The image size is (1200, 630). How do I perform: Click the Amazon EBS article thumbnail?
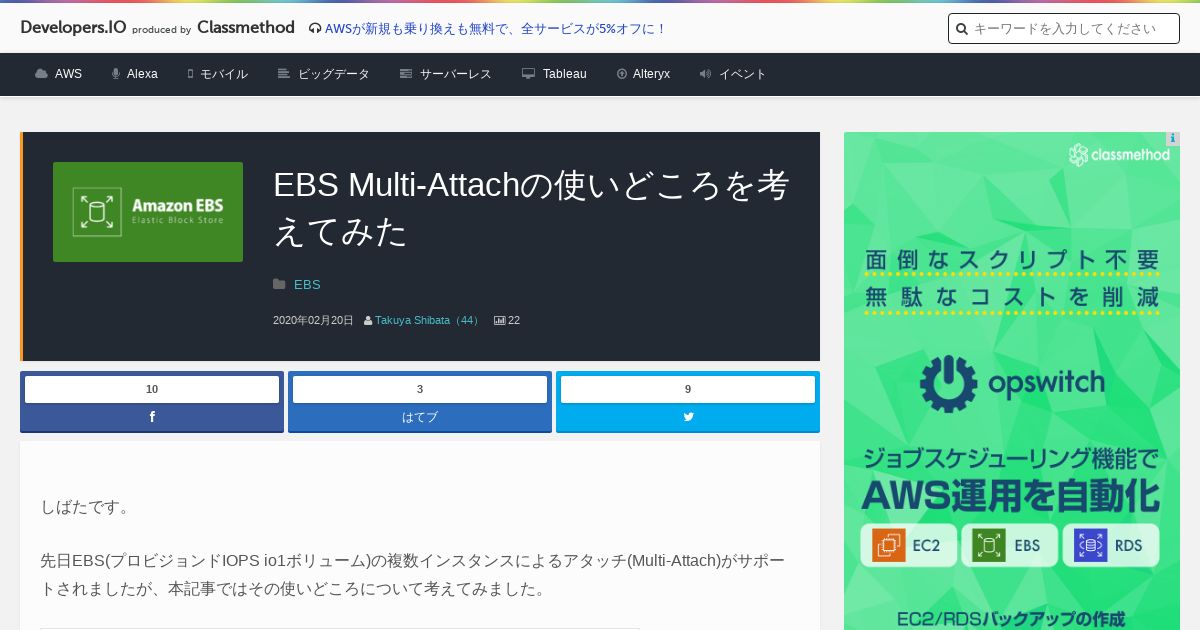pos(148,212)
